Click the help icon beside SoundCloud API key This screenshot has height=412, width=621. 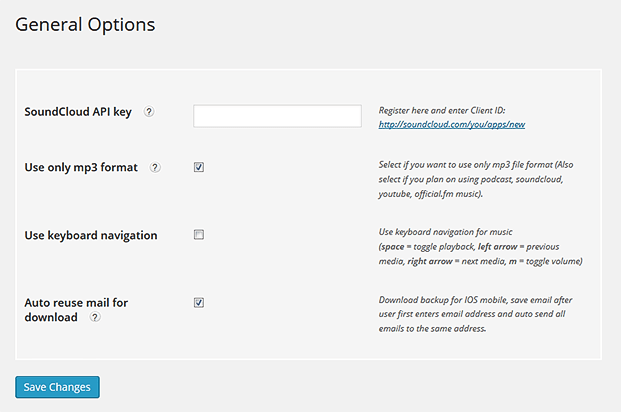pos(149,112)
